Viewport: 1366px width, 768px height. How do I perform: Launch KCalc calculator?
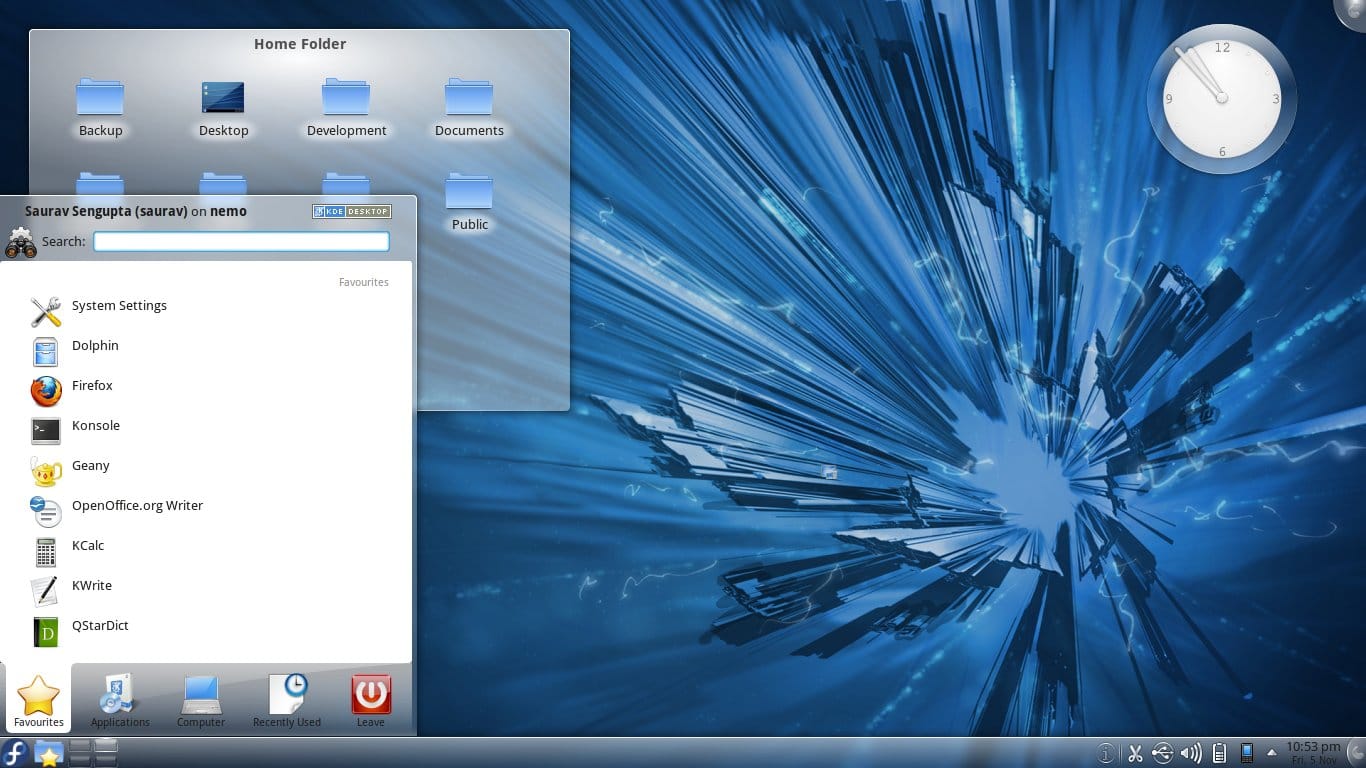pyautogui.click(x=88, y=546)
